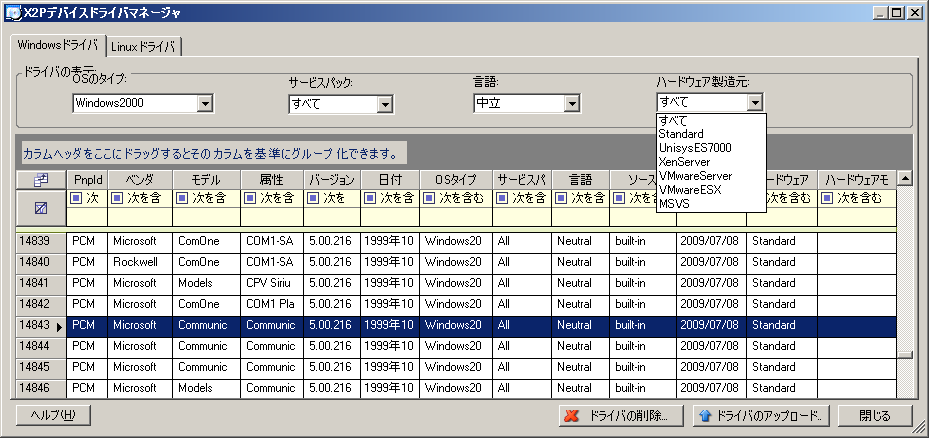Select row header 14846

41,388
